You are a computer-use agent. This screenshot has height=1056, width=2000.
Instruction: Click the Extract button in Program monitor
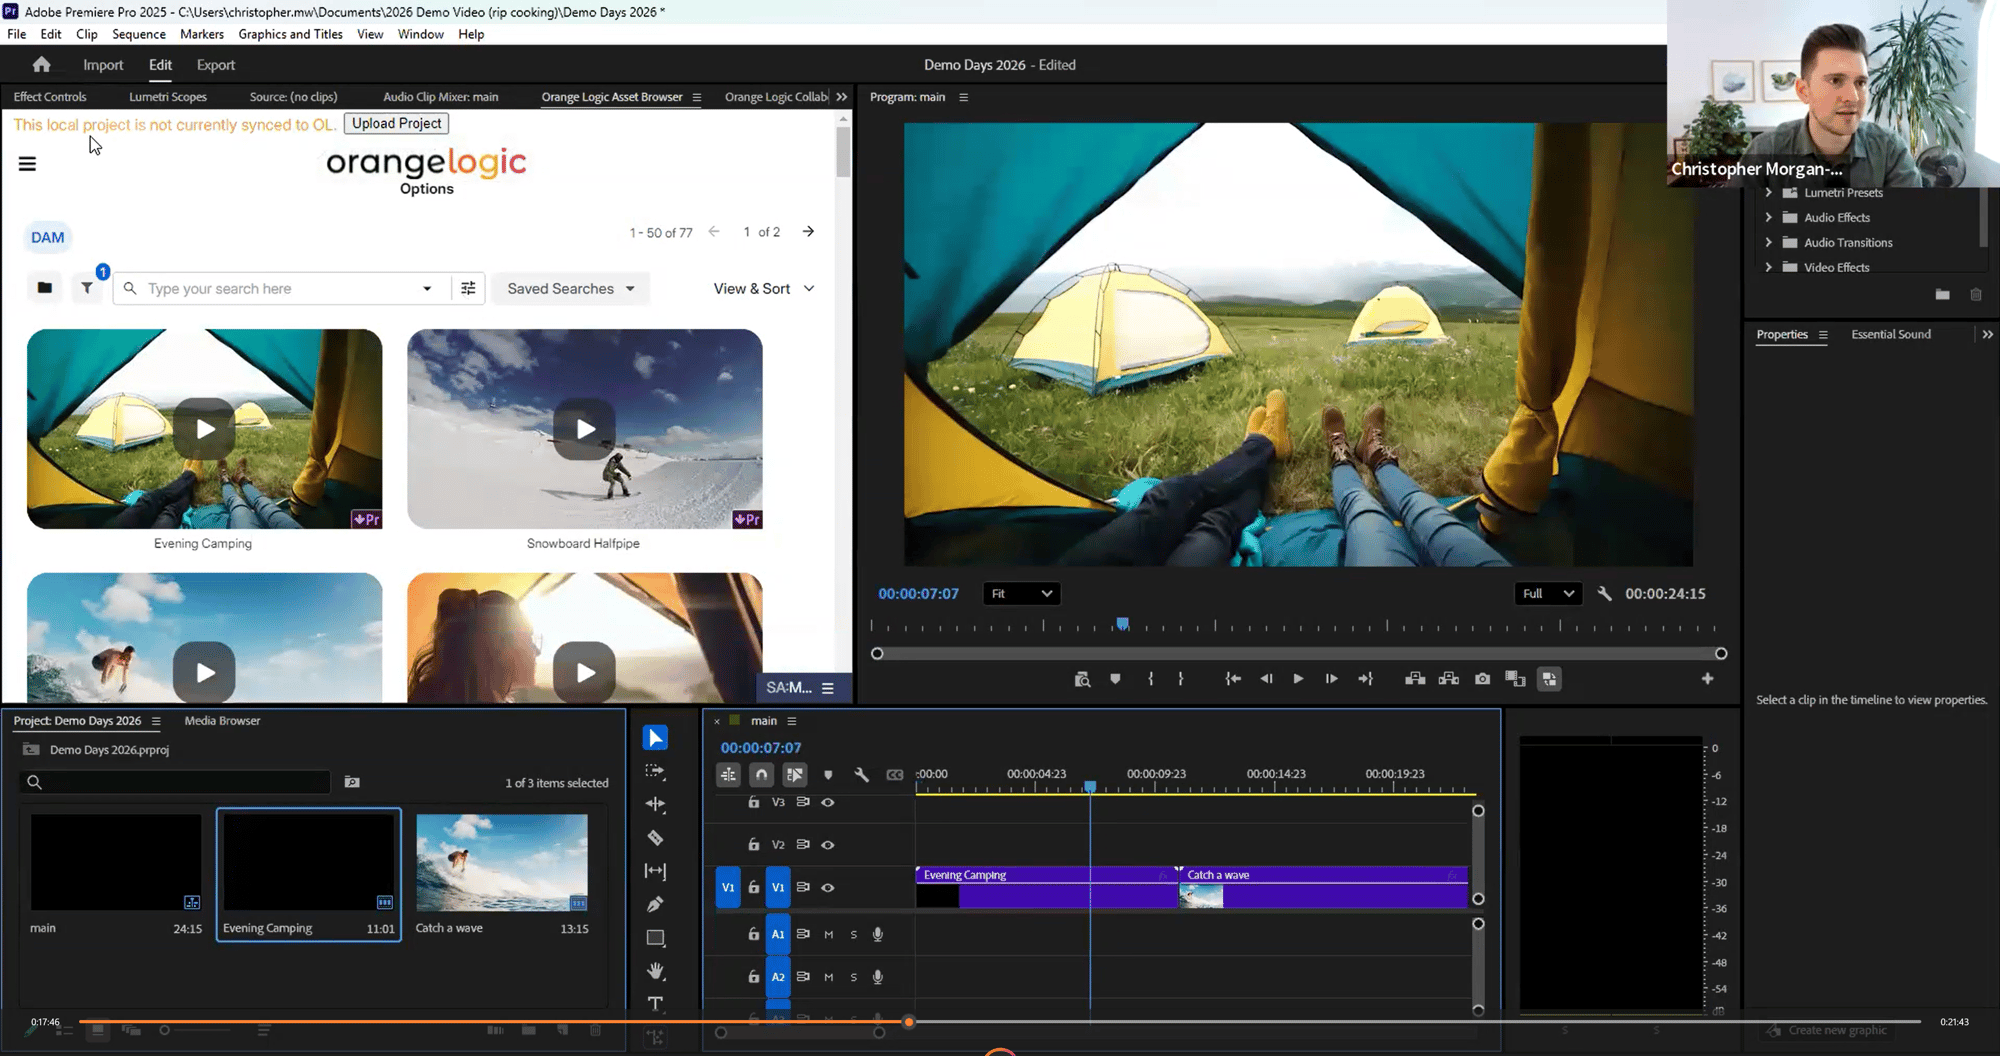[x=1448, y=679]
